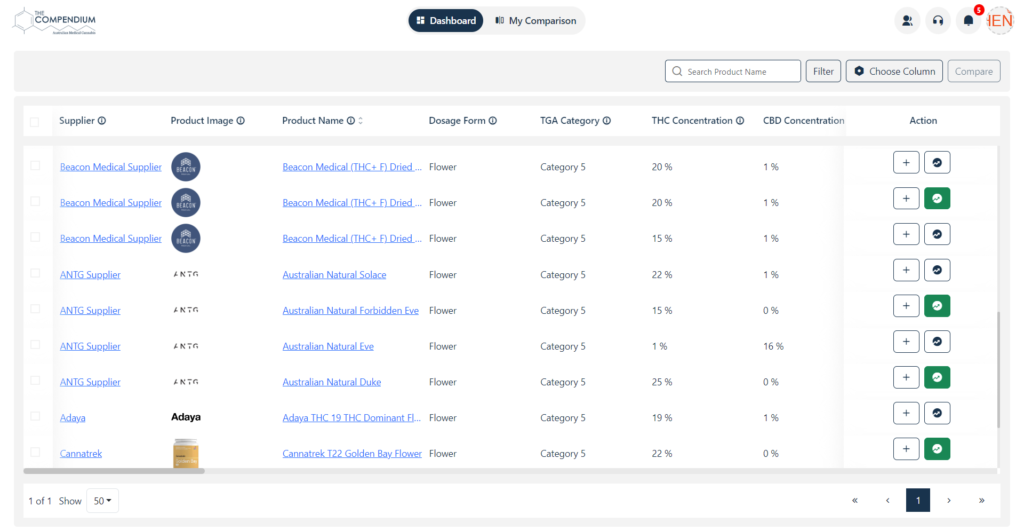Screen dimensions: 1024x530
Task: Check the Adaya row checkbox
Action: coord(35,416)
